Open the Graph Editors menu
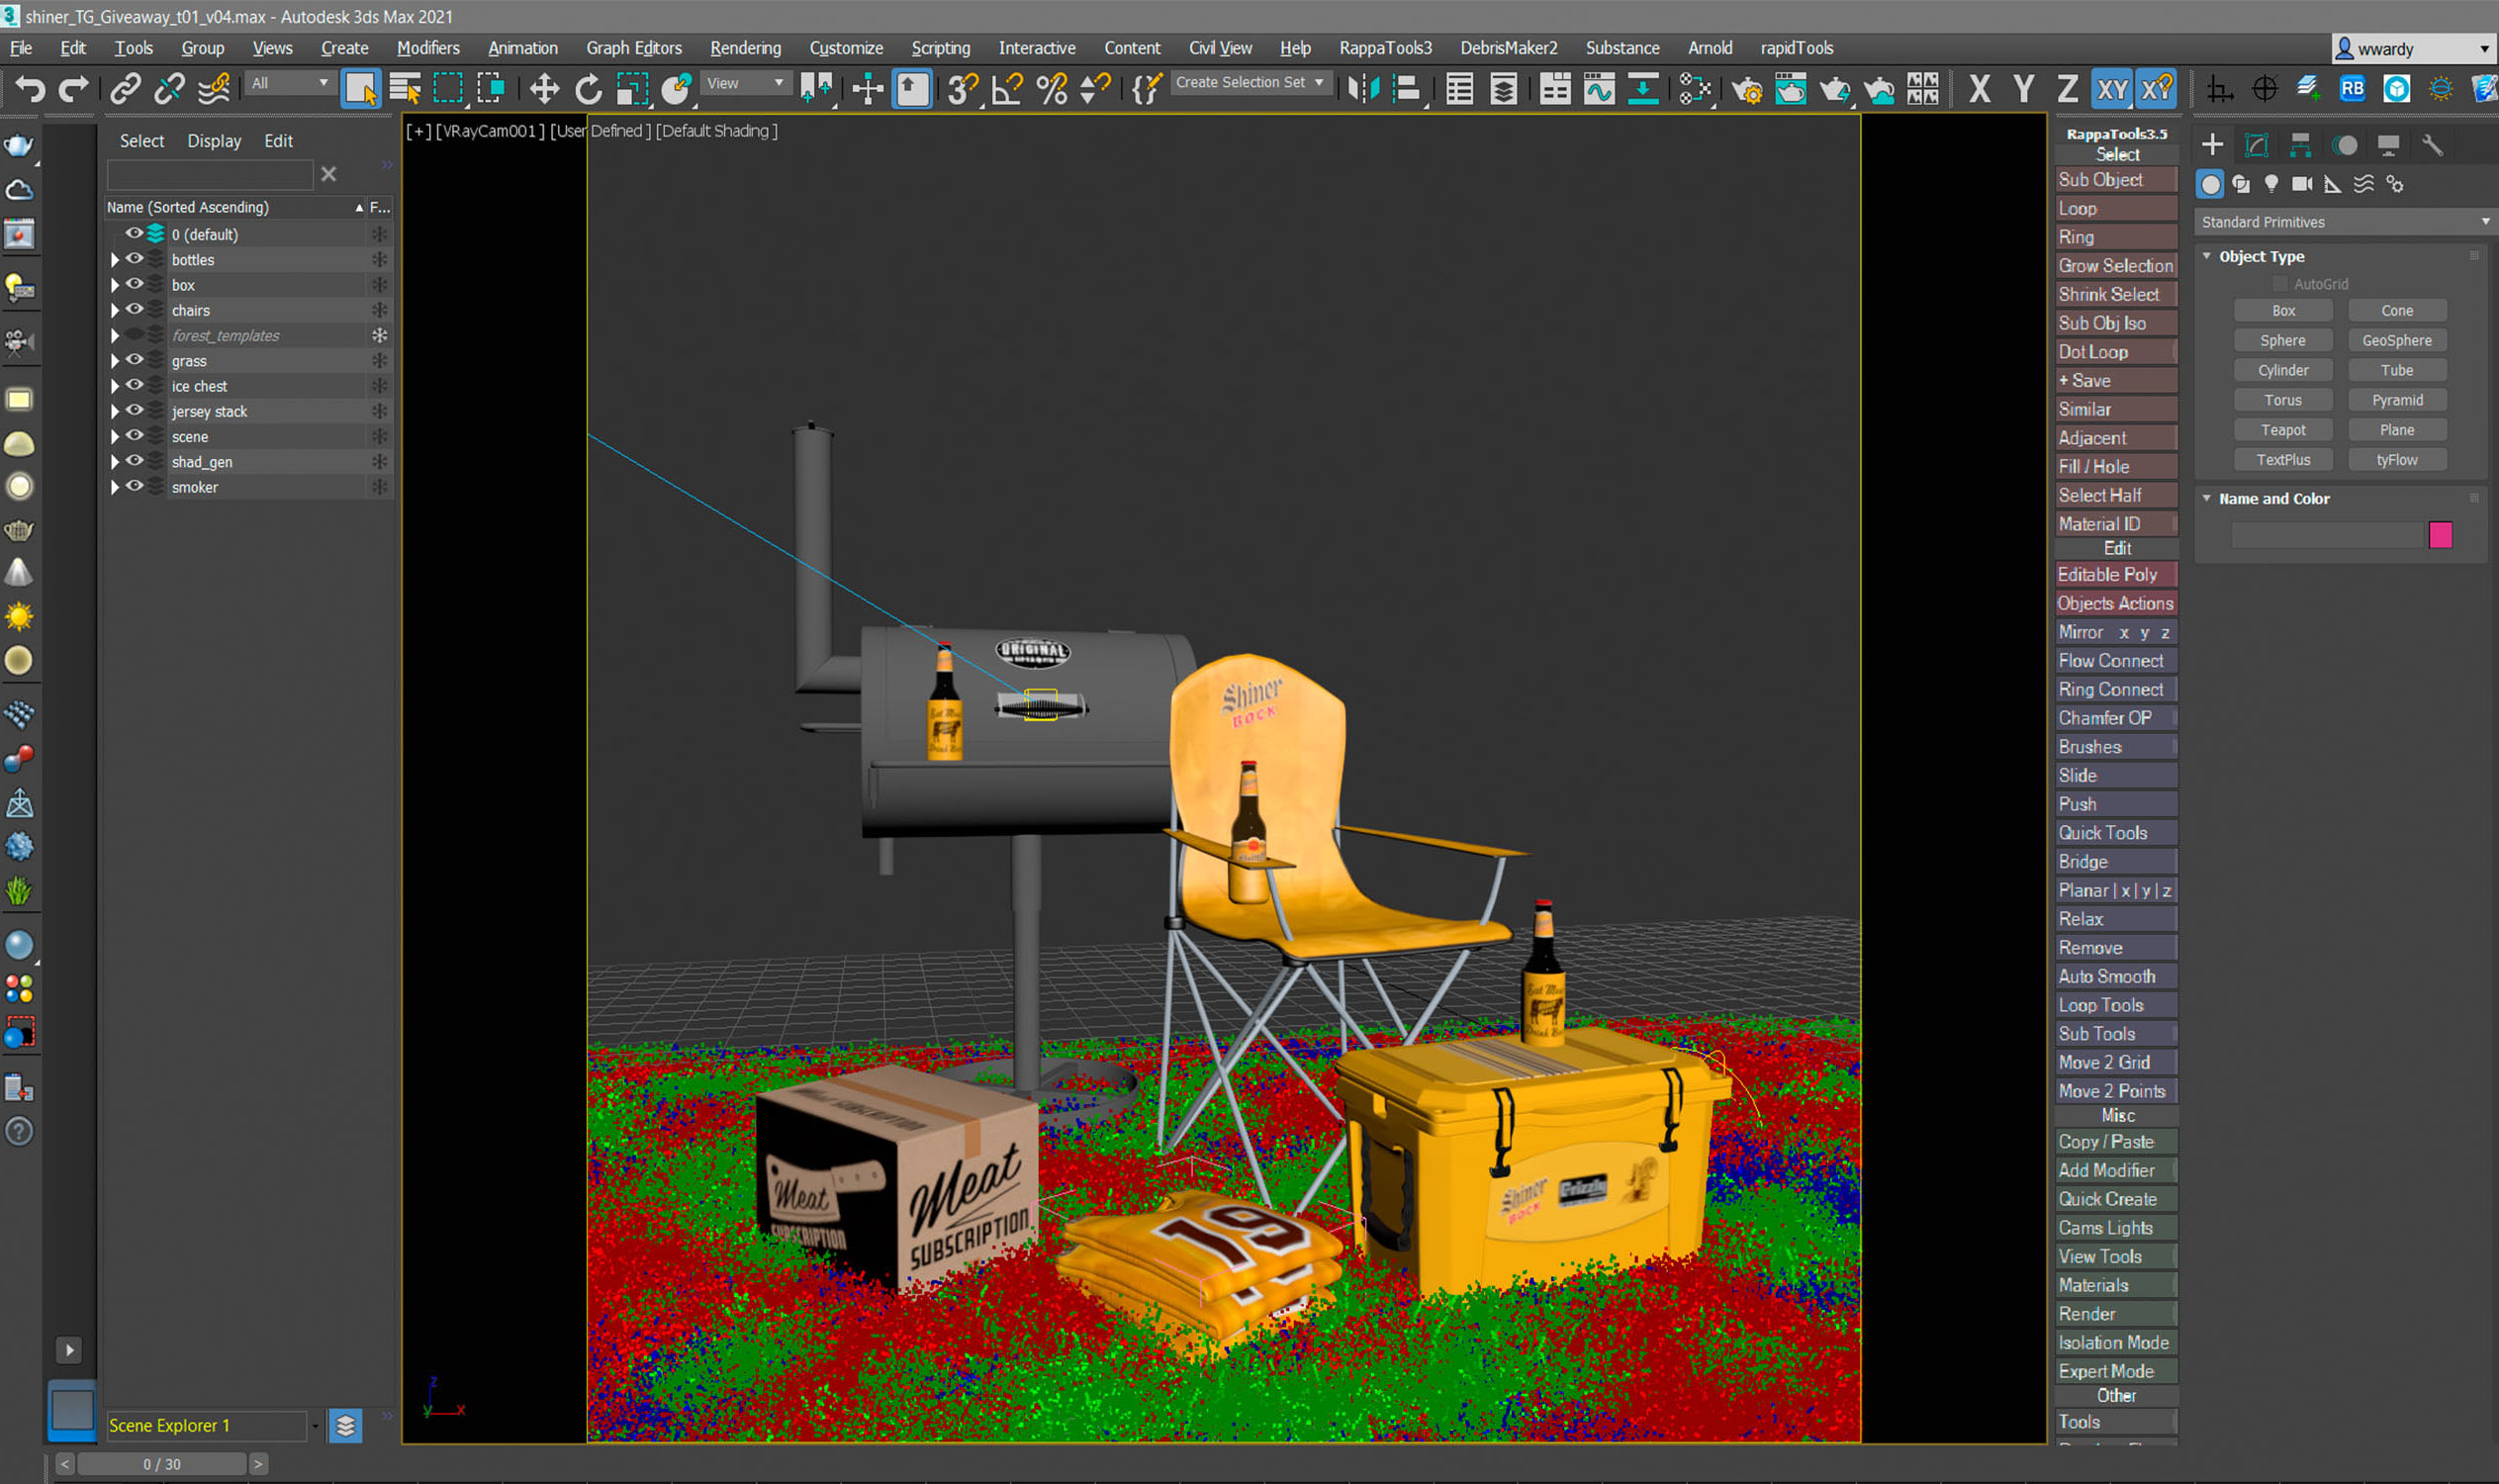Screen dimensions: 2499x1484 (634, 48)
